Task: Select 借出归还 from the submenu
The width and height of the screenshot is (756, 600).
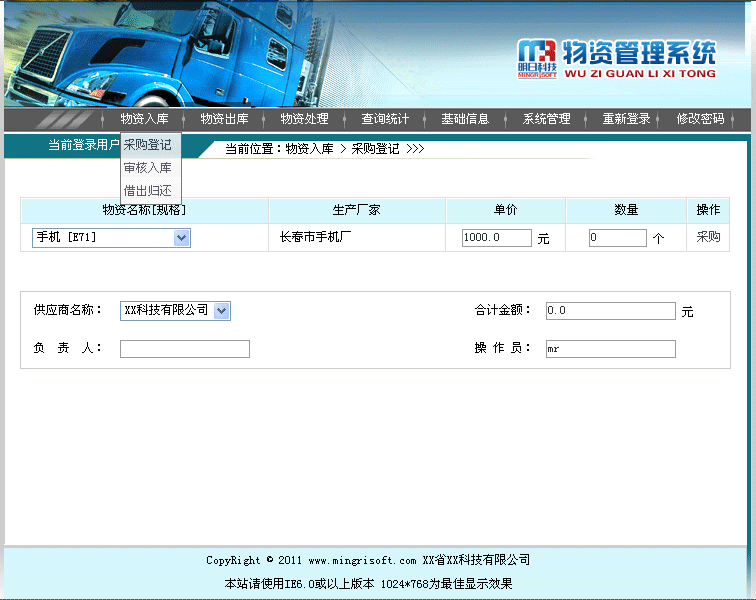Action: tap(150, 191)
